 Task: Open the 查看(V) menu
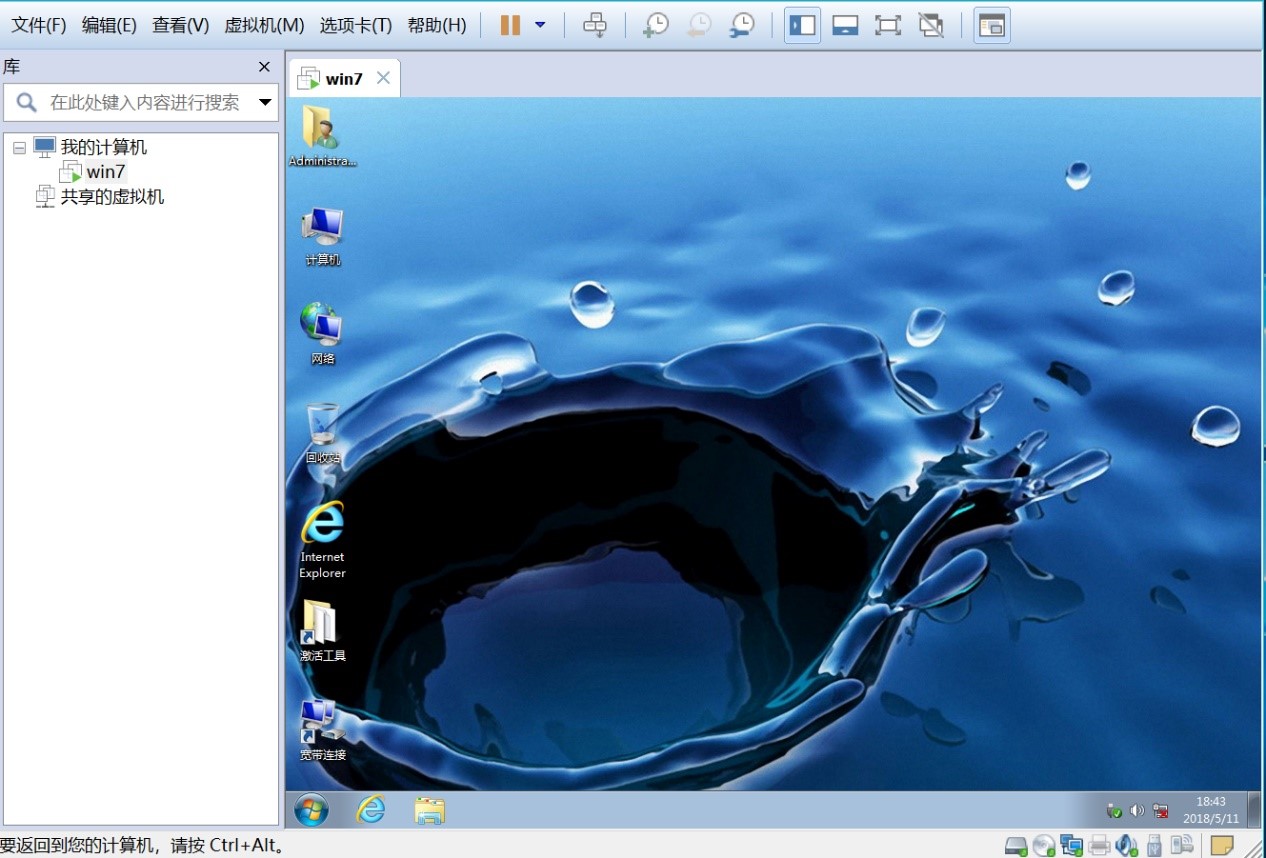click(x=181, y=25)
